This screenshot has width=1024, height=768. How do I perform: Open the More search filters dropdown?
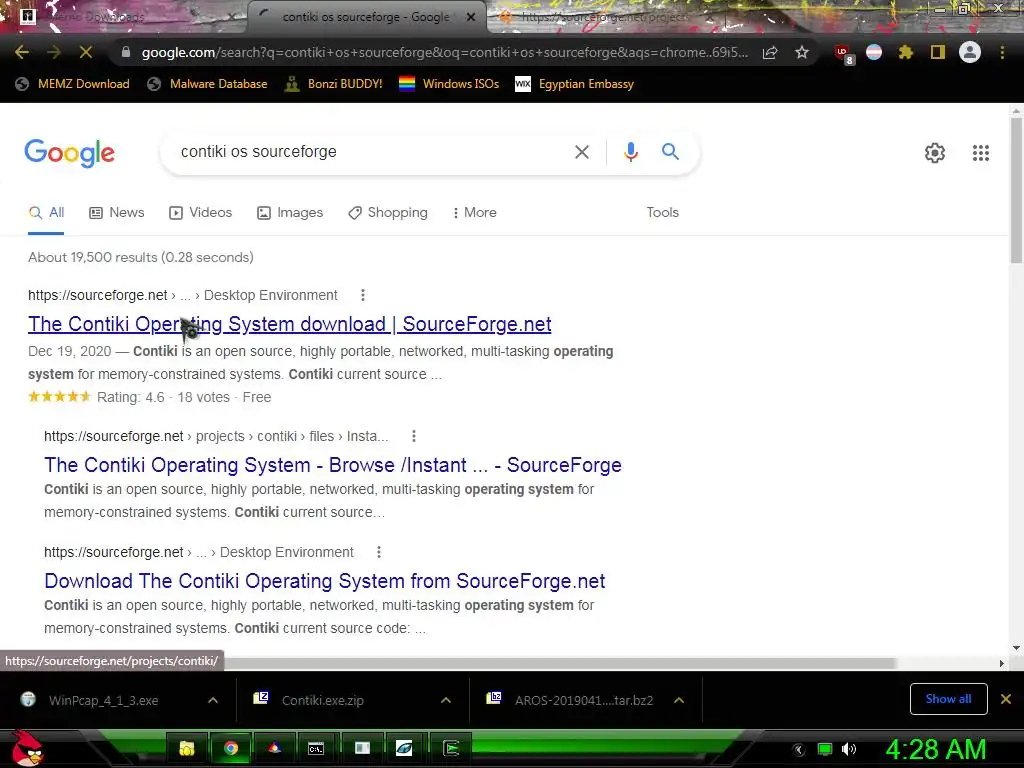click(x=474, y=213)
